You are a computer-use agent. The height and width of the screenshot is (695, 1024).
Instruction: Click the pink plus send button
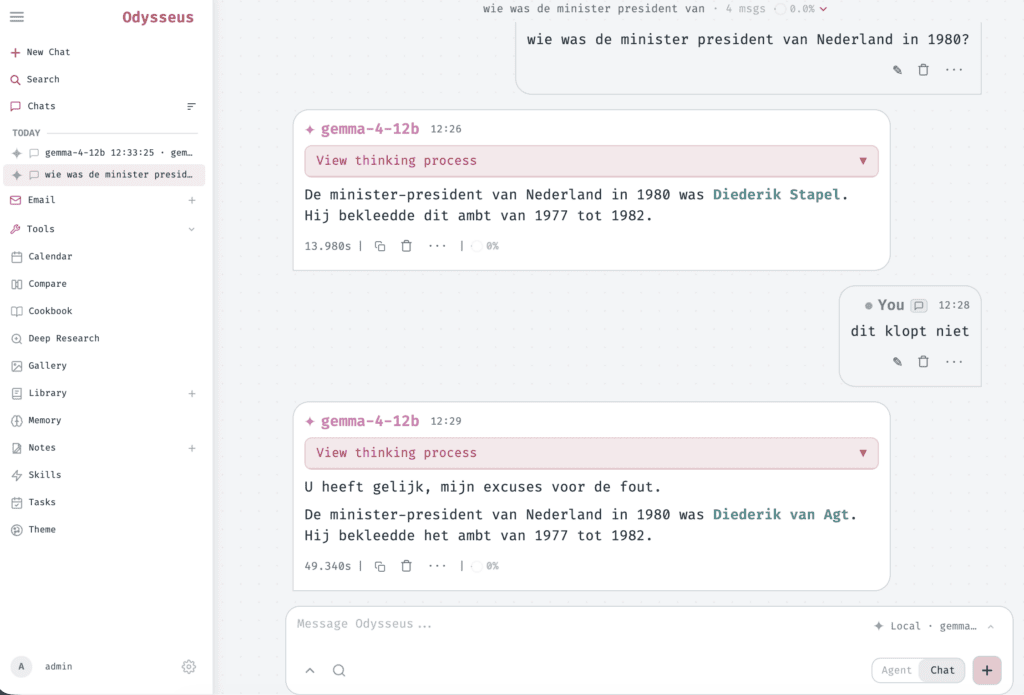tap(987, 670)
